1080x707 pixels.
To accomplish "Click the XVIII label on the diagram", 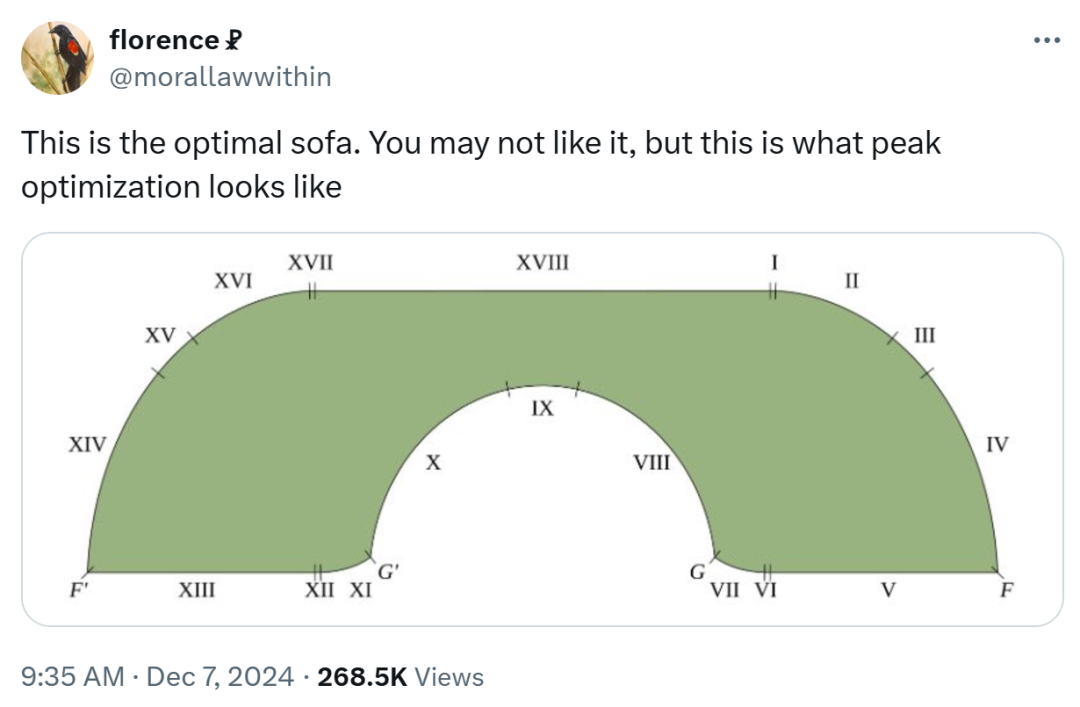I will pyautogui.click(x=543, y=263).
